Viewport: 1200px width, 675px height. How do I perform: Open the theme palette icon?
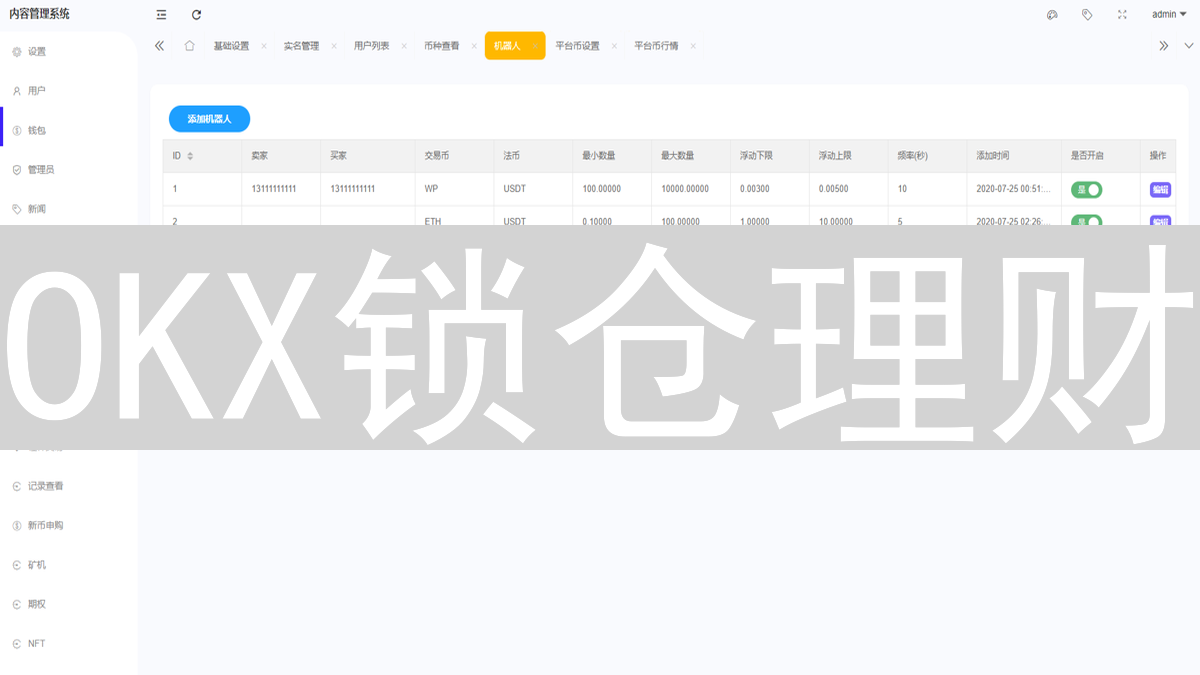pos(1052,15)
